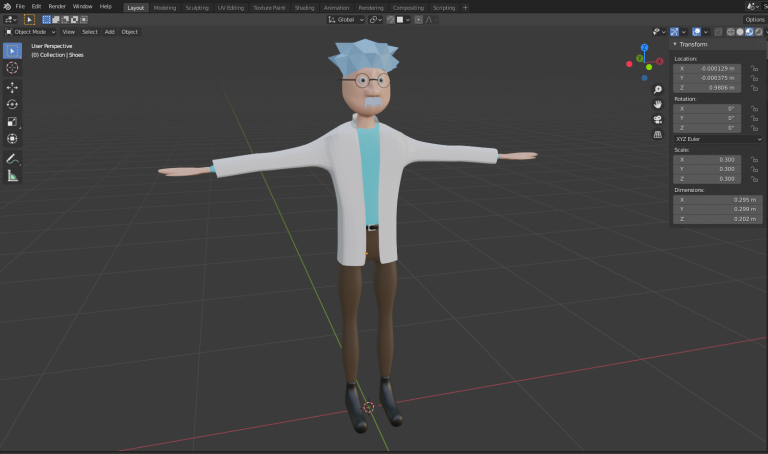Click the red X axis gizmo handle

660,61
